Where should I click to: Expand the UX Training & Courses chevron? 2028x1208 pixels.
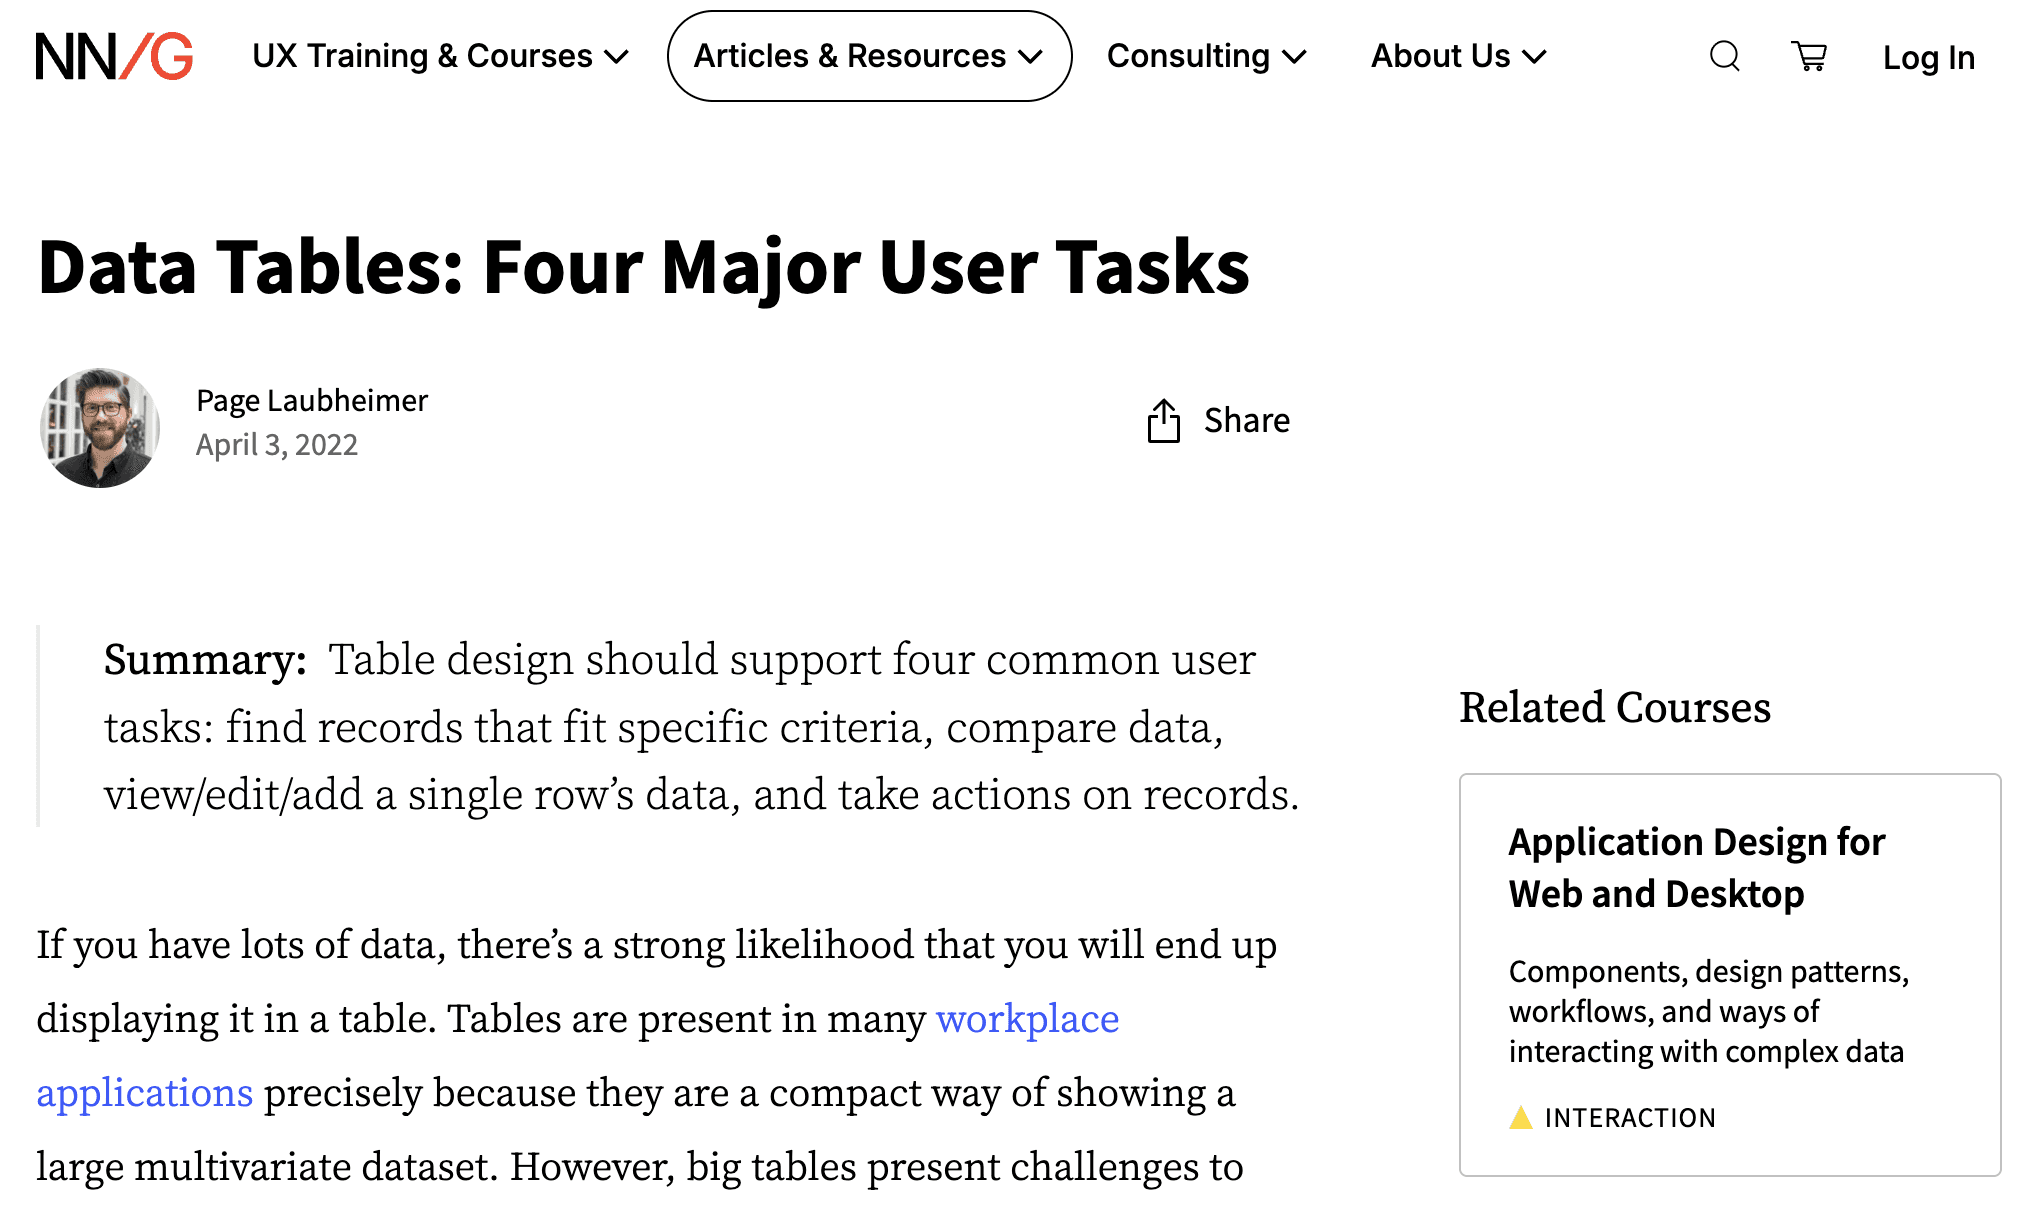[617, 57]
